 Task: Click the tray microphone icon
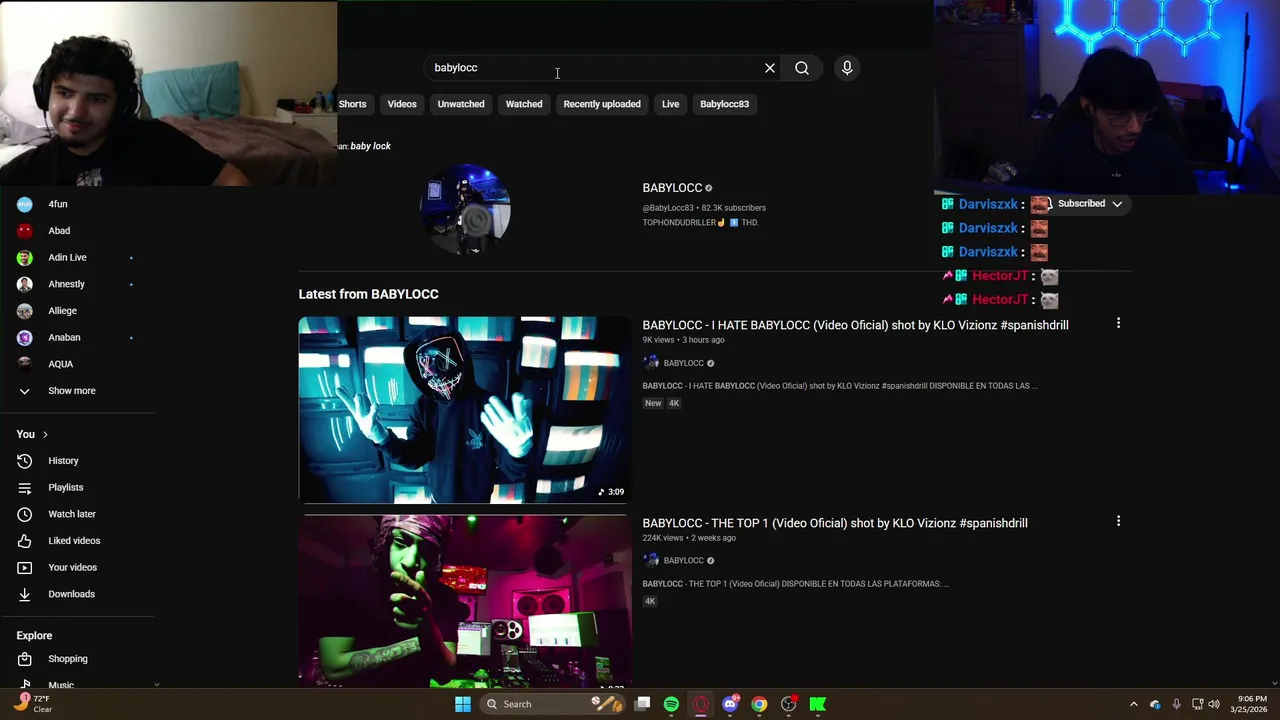(x=1176, y=704)
